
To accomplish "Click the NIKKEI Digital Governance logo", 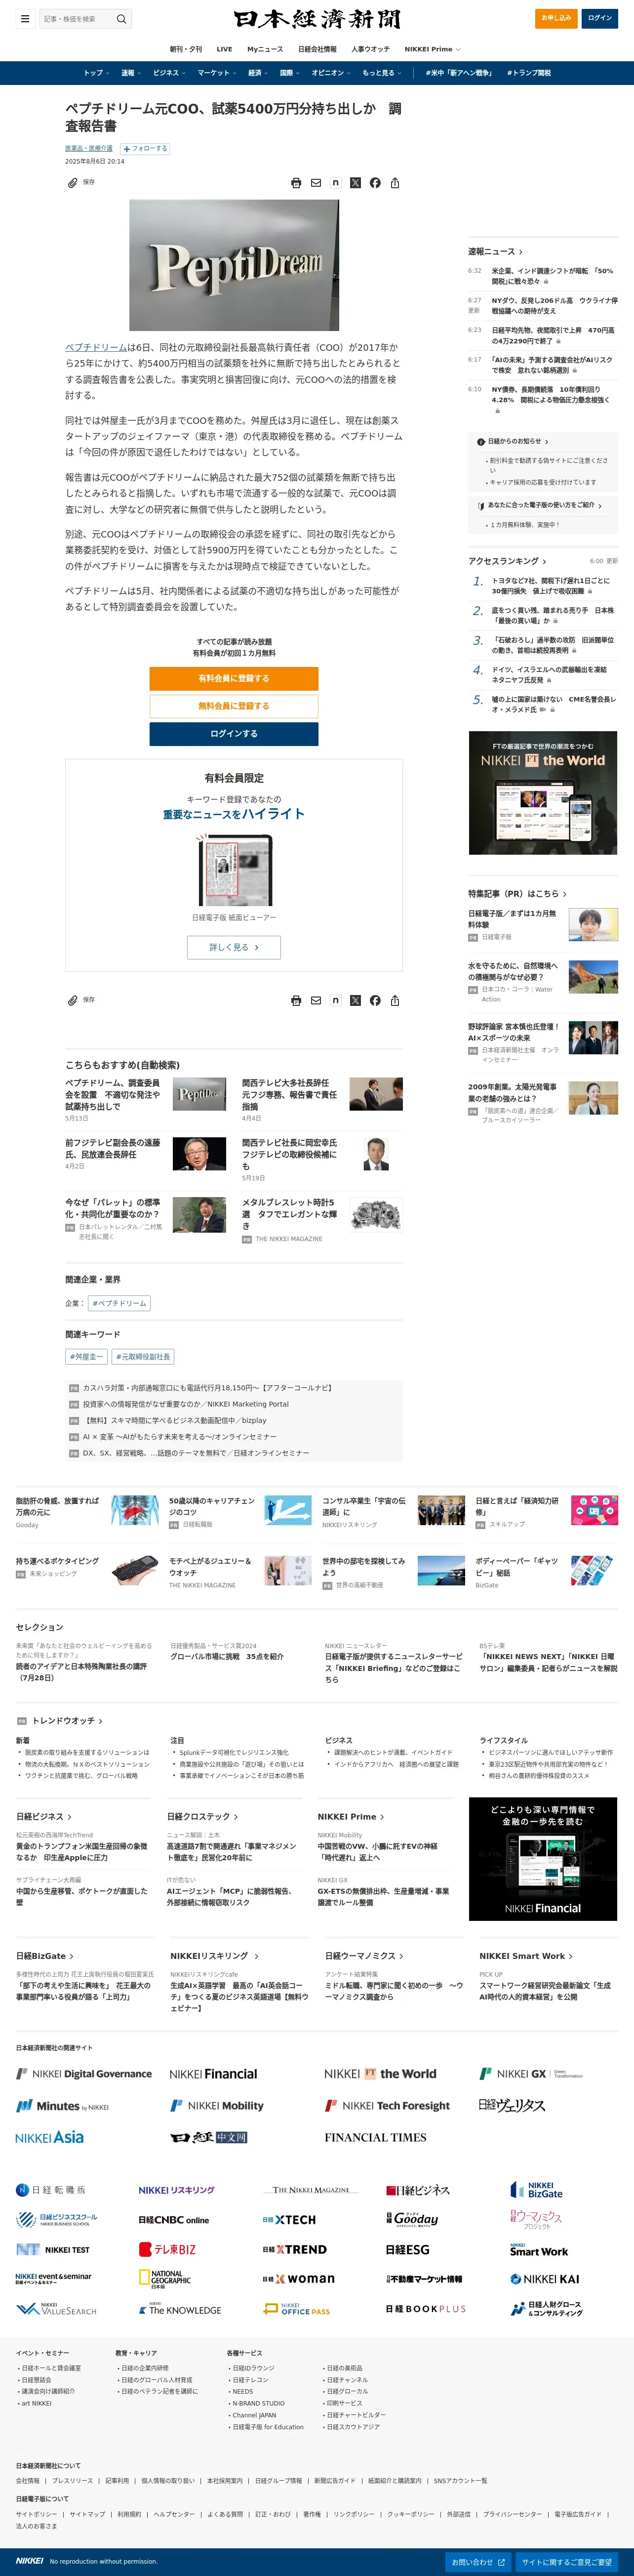I will coord(84,2074).
